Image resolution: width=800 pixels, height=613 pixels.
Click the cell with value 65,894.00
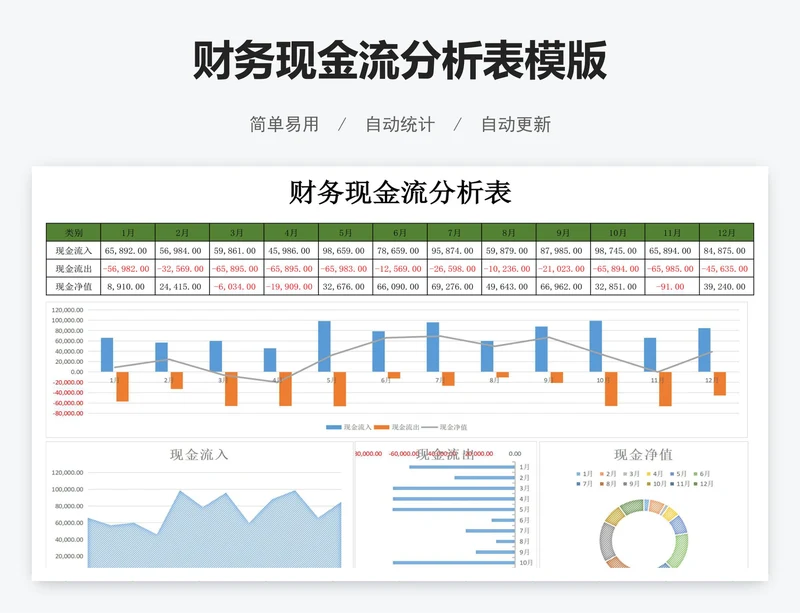click(x=672, y=251)
